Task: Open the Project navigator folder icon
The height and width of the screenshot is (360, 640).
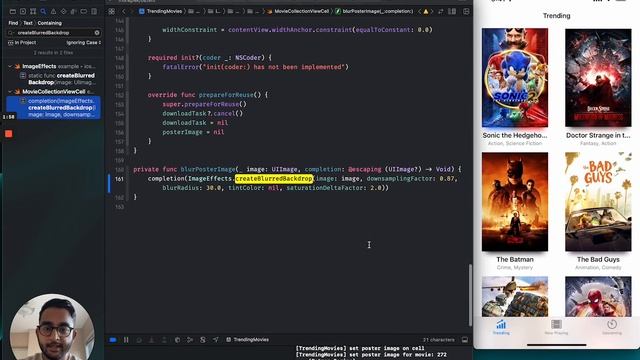Action: [x=13, y=11]
